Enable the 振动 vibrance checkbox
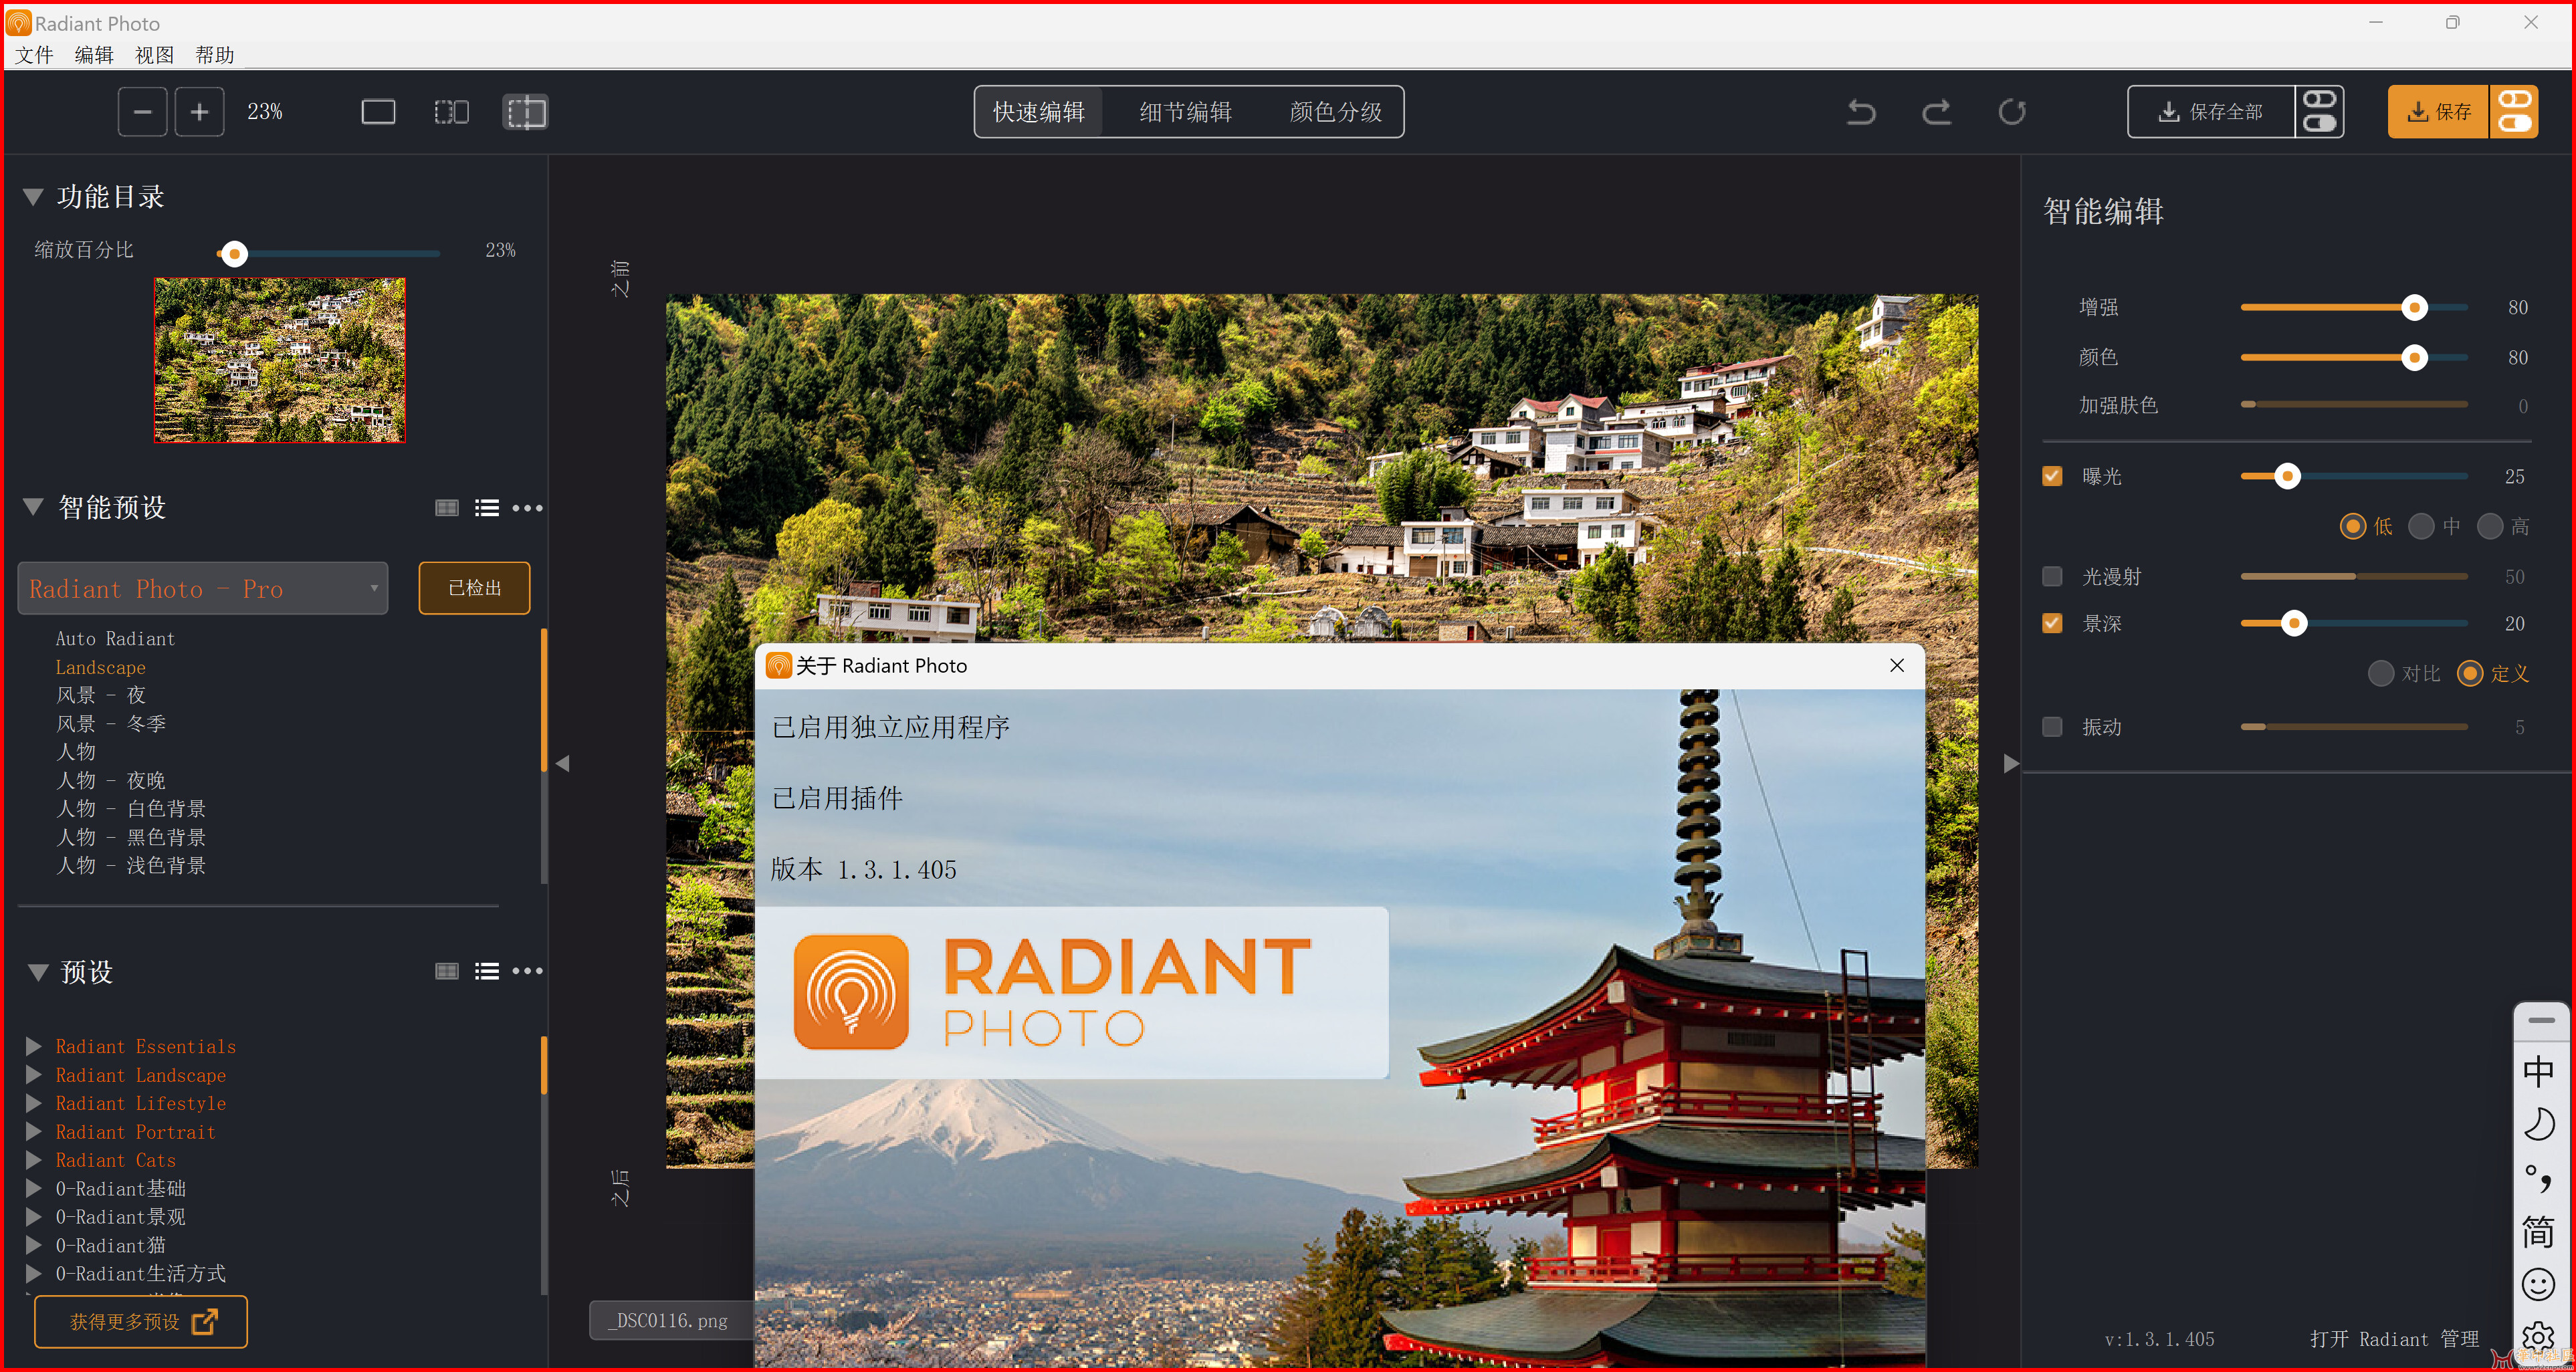The width and height of the screenshot is (2576, 1372). coord(2052,727)
